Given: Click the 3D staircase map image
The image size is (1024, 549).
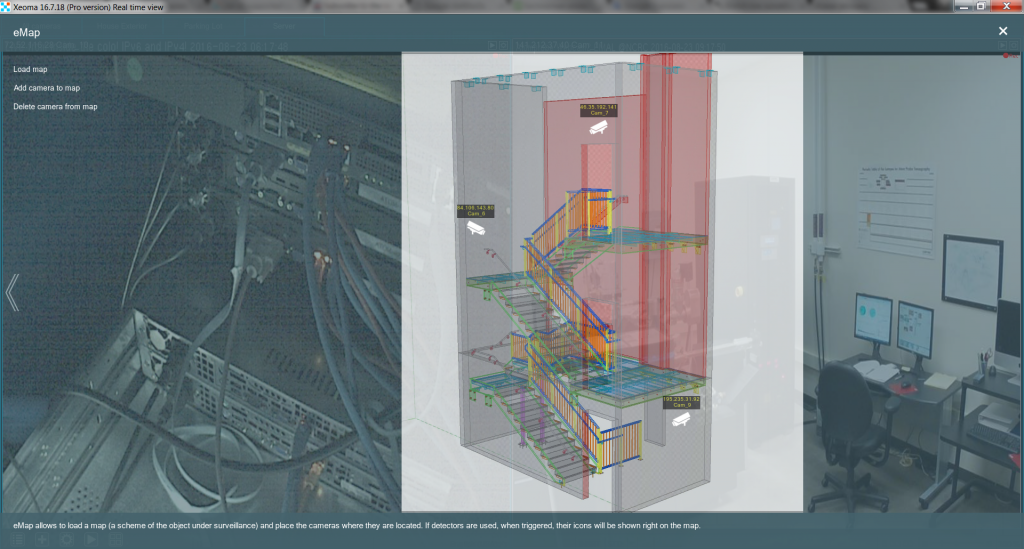Looking at the screenshot, I should pyautogui.click(x=602, y=282).
